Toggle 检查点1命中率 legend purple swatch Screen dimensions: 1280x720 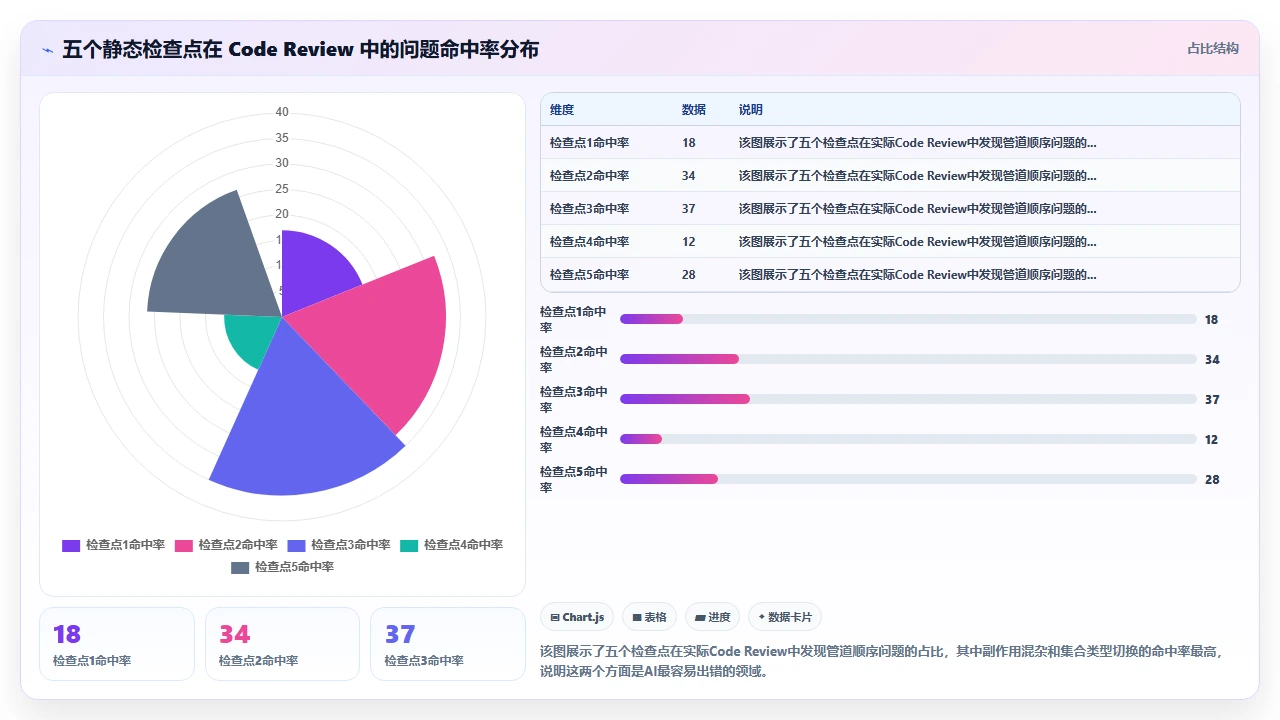pyautogui.click(x=71, y=545)
